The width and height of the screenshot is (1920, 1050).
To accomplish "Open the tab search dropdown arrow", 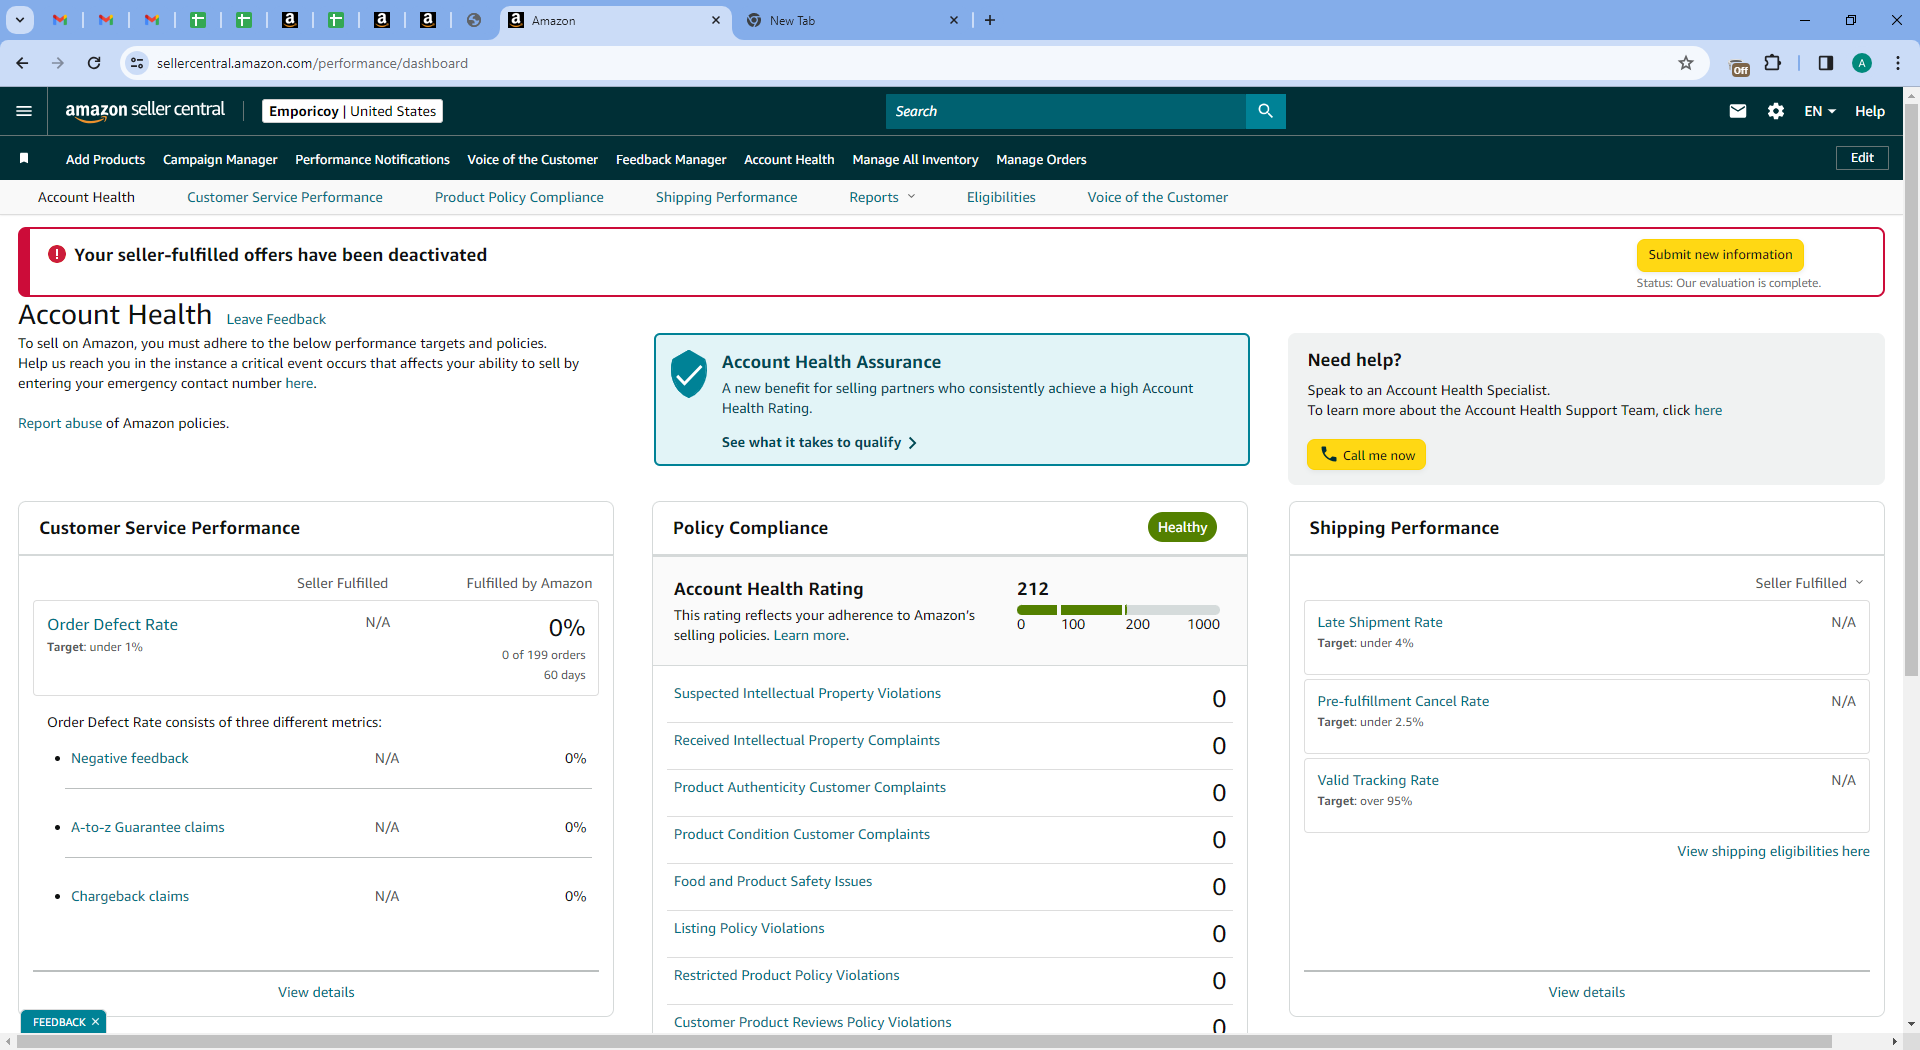I will (x=19, y=20).
